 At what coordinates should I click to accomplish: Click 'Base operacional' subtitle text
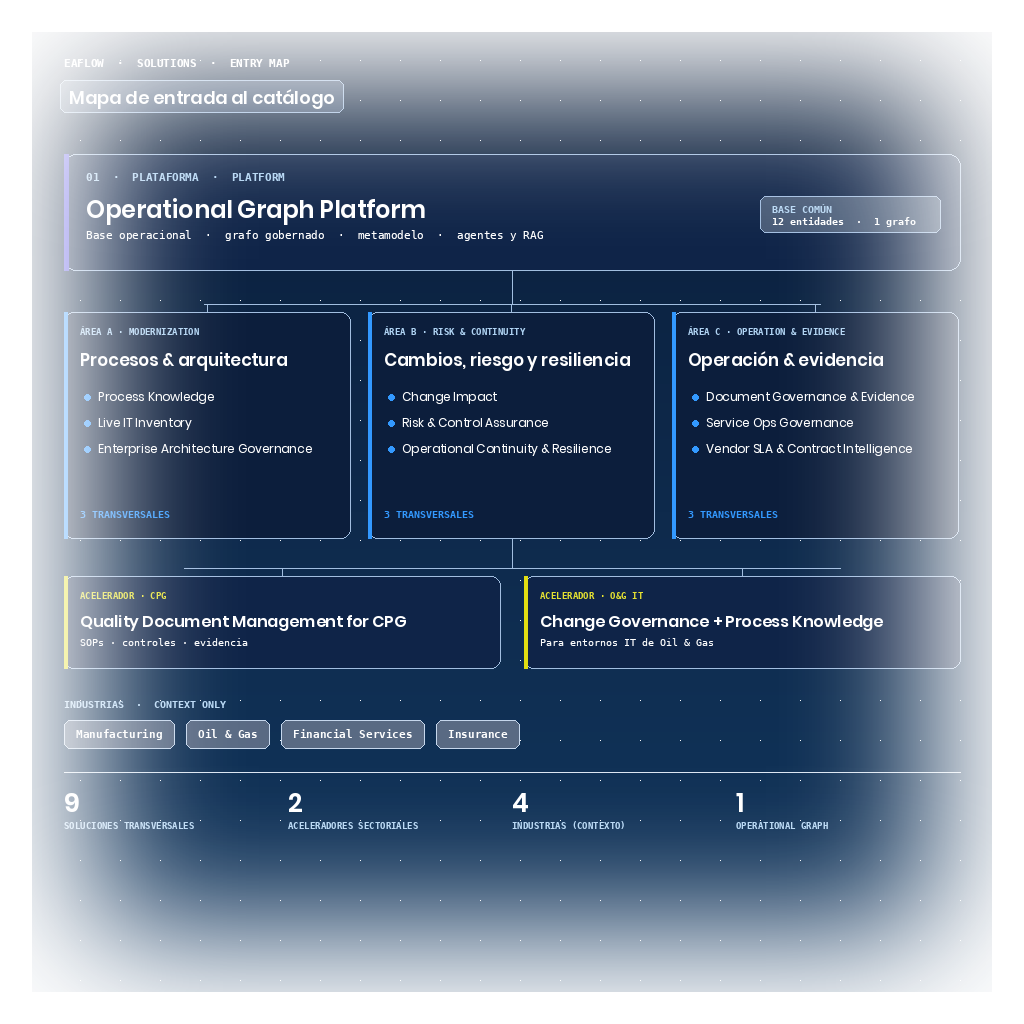pos(138,235)
